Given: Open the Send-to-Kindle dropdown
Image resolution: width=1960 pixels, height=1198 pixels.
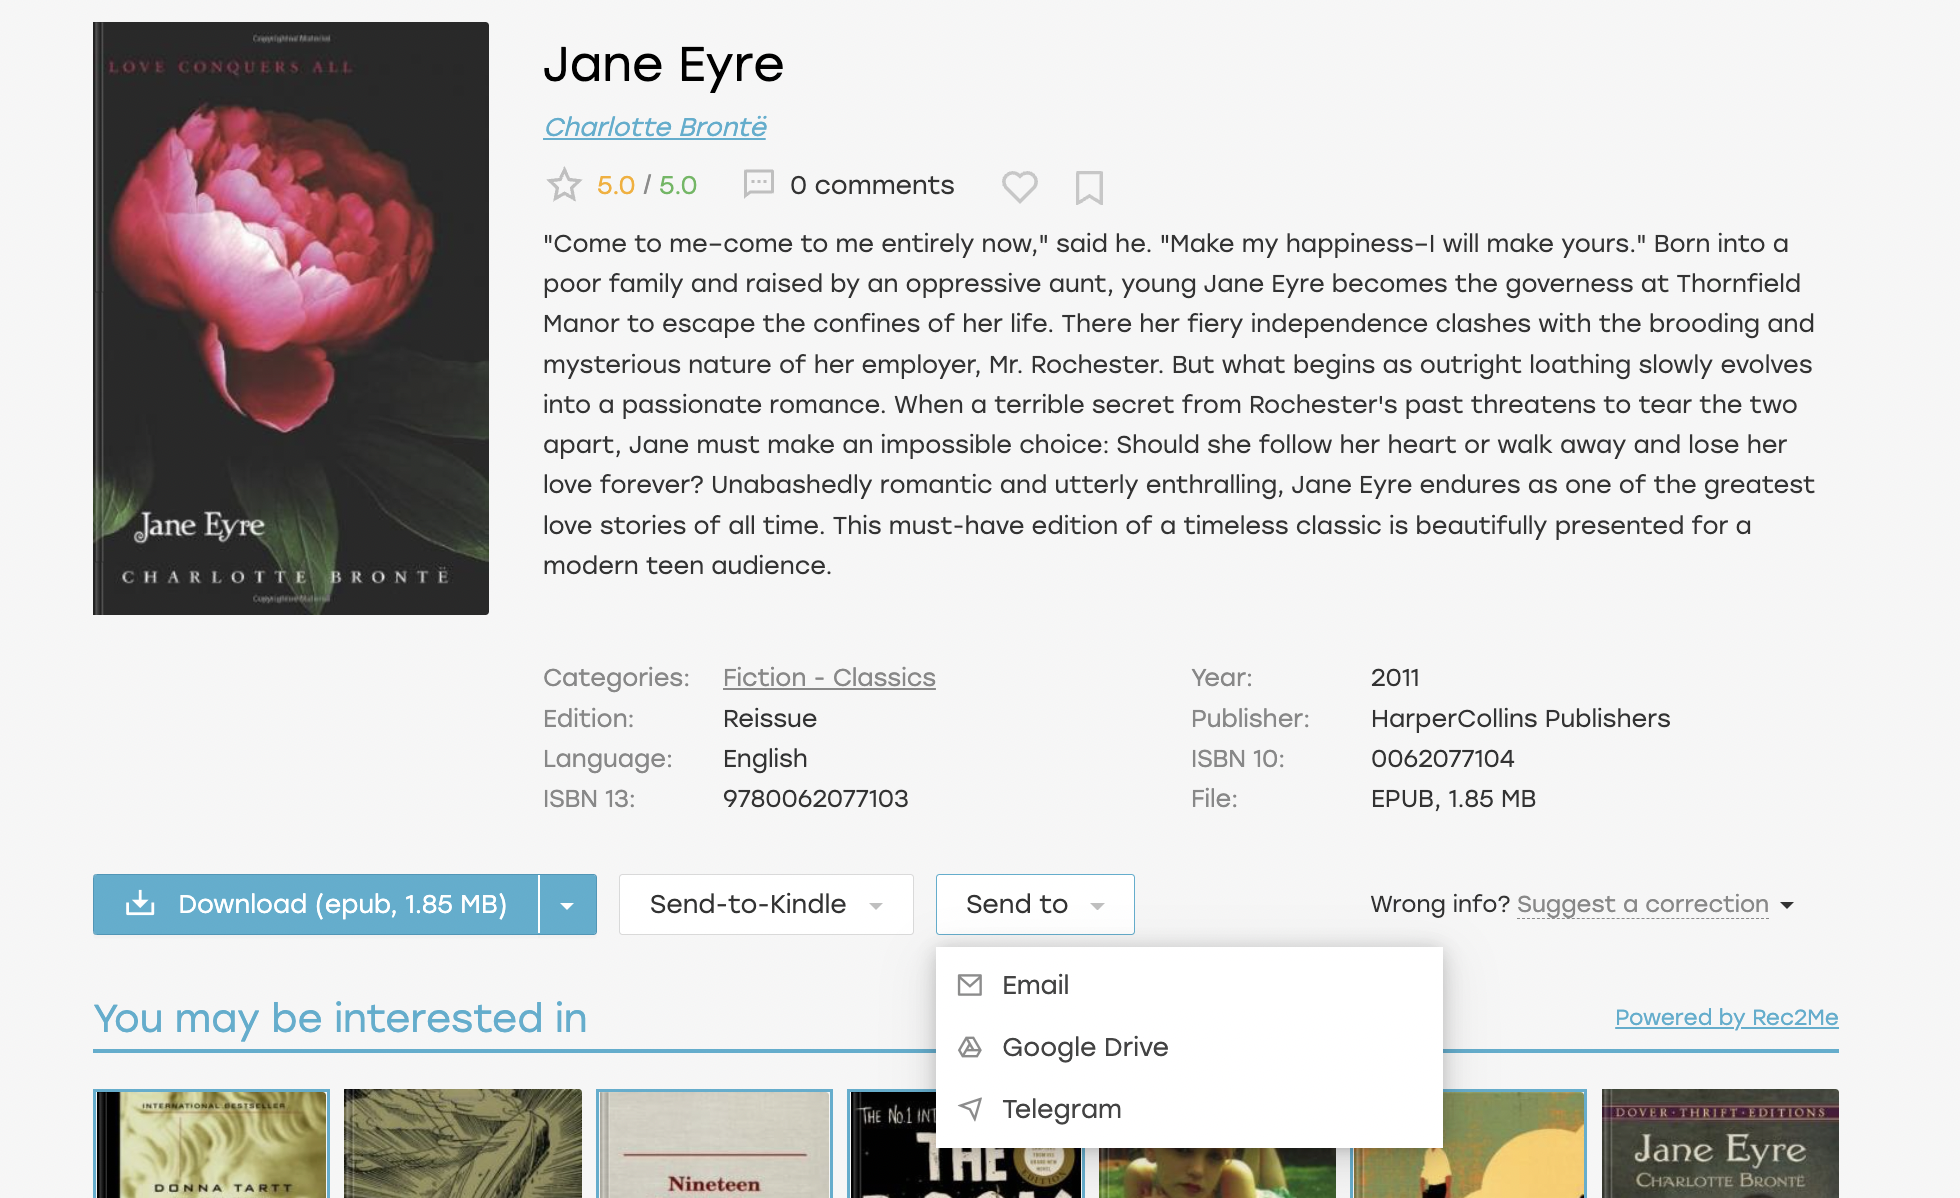Looking at the screenshot, I should [x=766, y=905].
